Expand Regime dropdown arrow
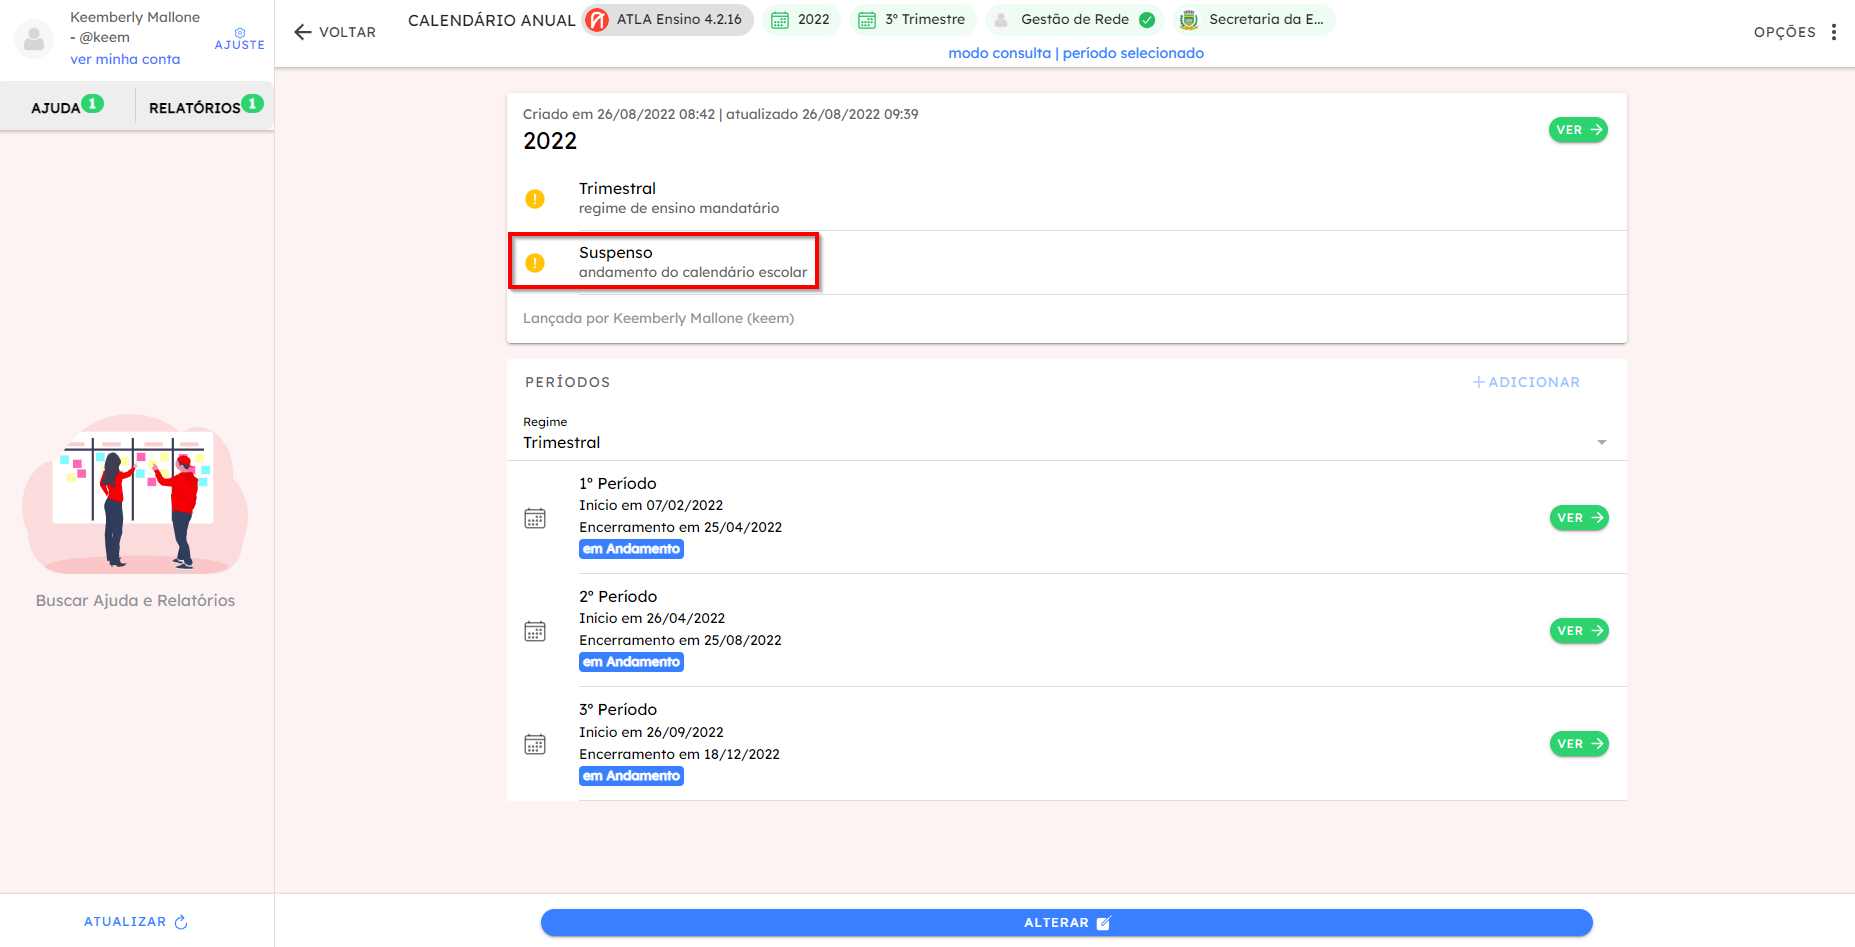Image resolution: width=1855 pixels, height=947 pixels. coord(1602,442)
